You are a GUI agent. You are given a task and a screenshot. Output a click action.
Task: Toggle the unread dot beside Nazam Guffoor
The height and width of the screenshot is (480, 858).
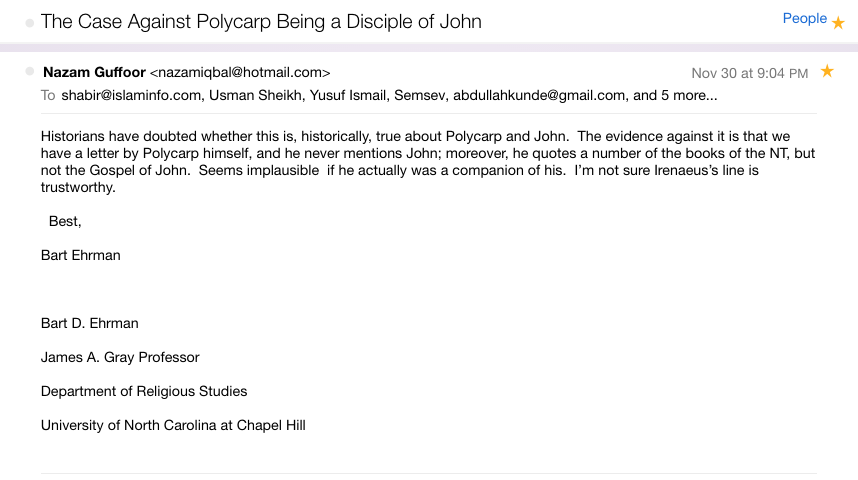click(x=30, y=71)
